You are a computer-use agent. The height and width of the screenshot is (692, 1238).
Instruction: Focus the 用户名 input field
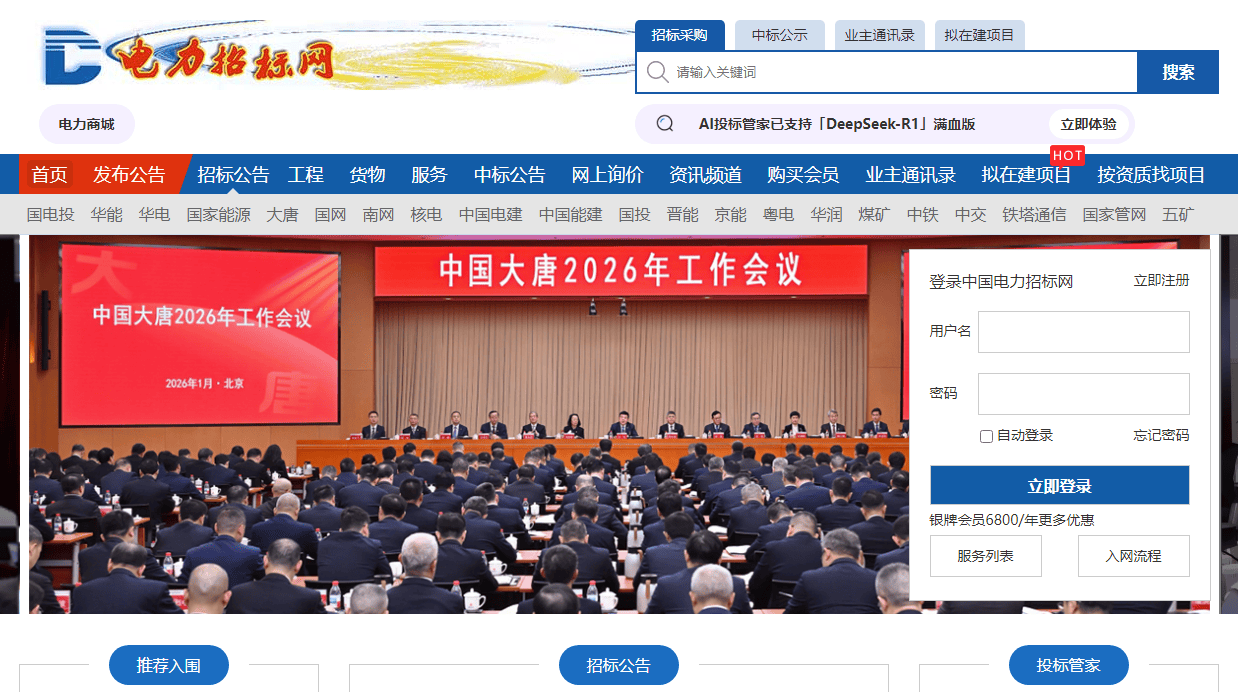(1083, 332)
